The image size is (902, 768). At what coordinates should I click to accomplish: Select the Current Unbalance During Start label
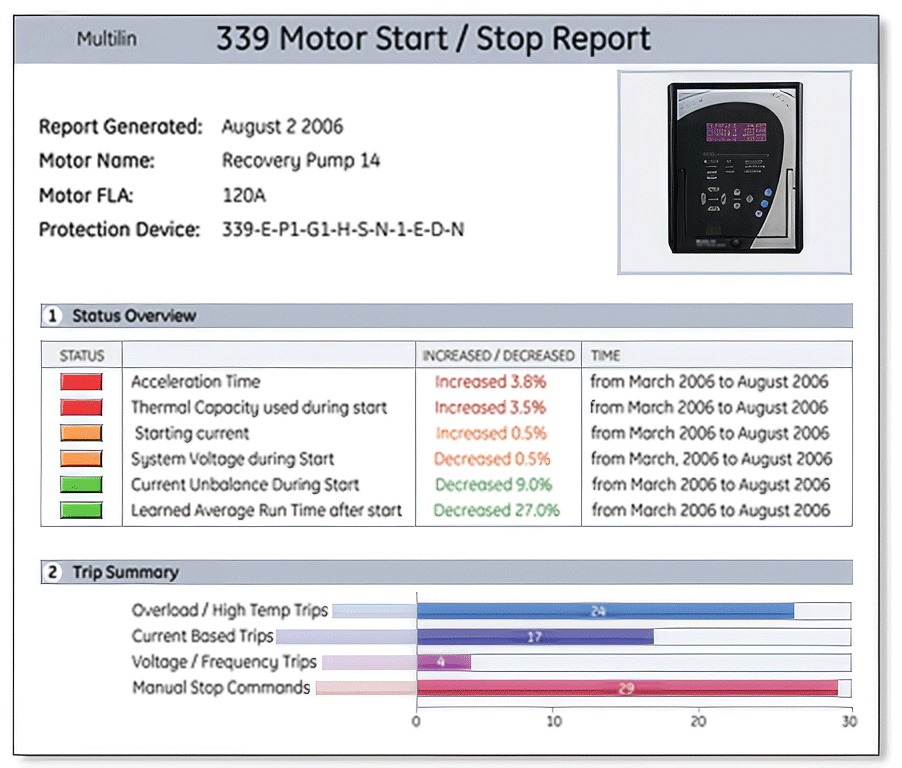(x=245, y=484)
